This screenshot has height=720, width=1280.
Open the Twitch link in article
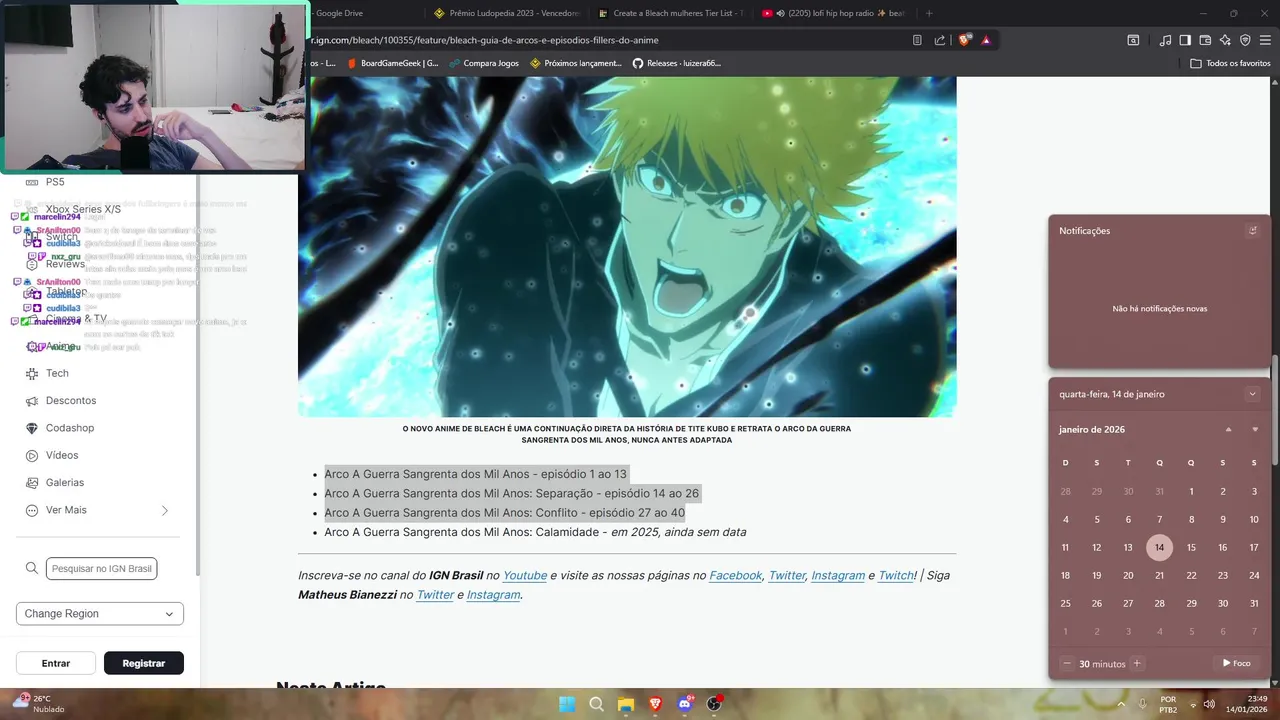pos(896,576)
